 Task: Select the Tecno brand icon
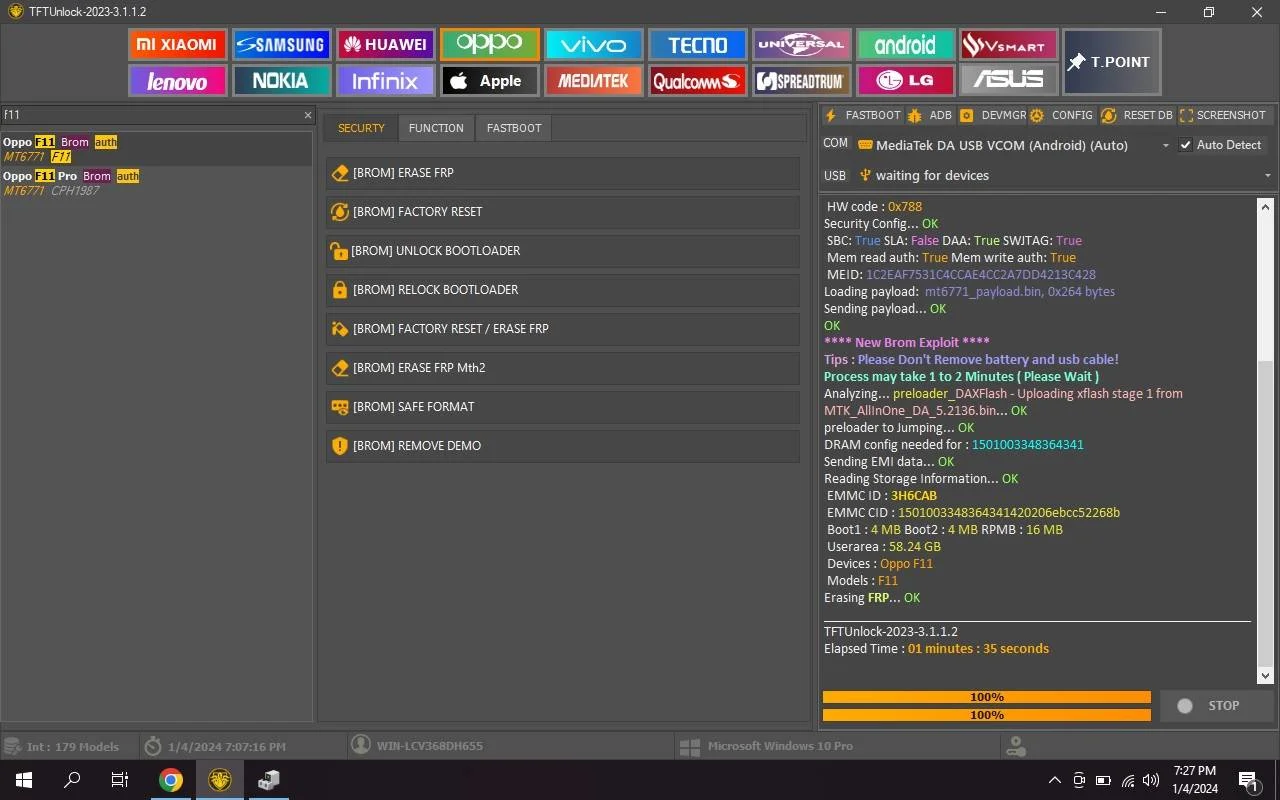coord(697,44)
